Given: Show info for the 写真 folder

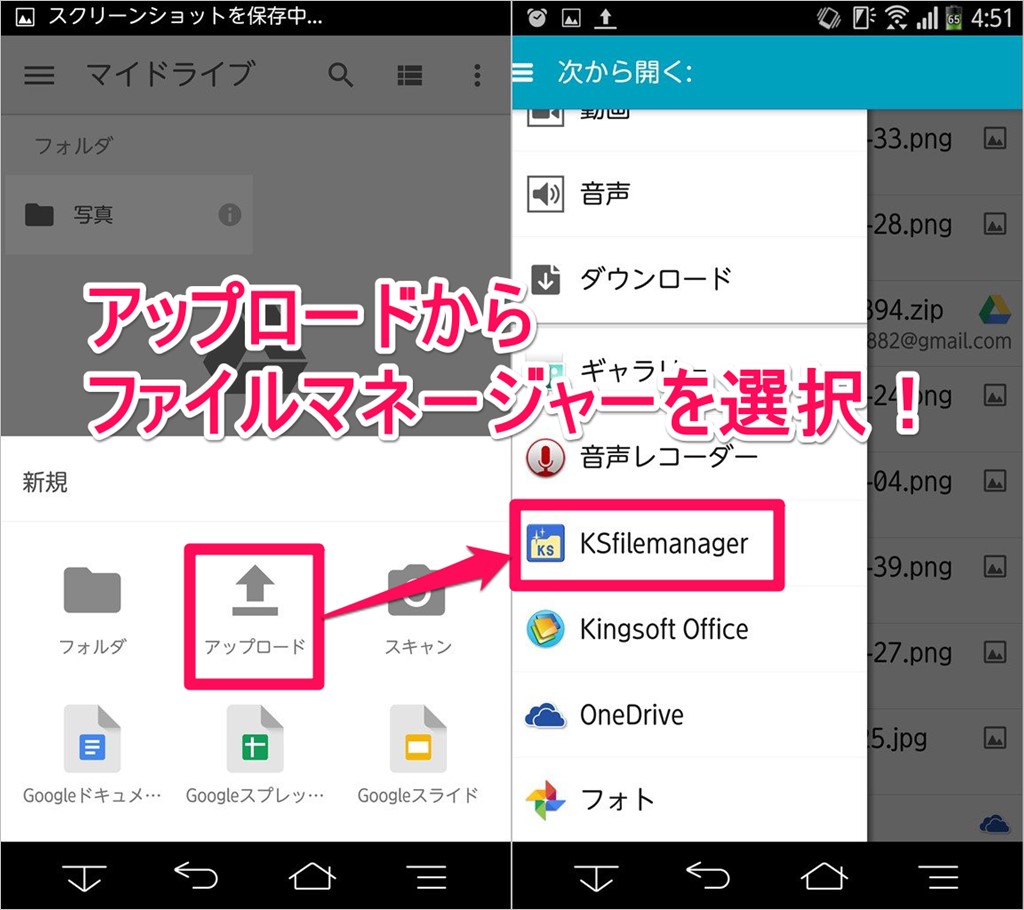Looking at the screenshot, I should click(x=230, y=214).
